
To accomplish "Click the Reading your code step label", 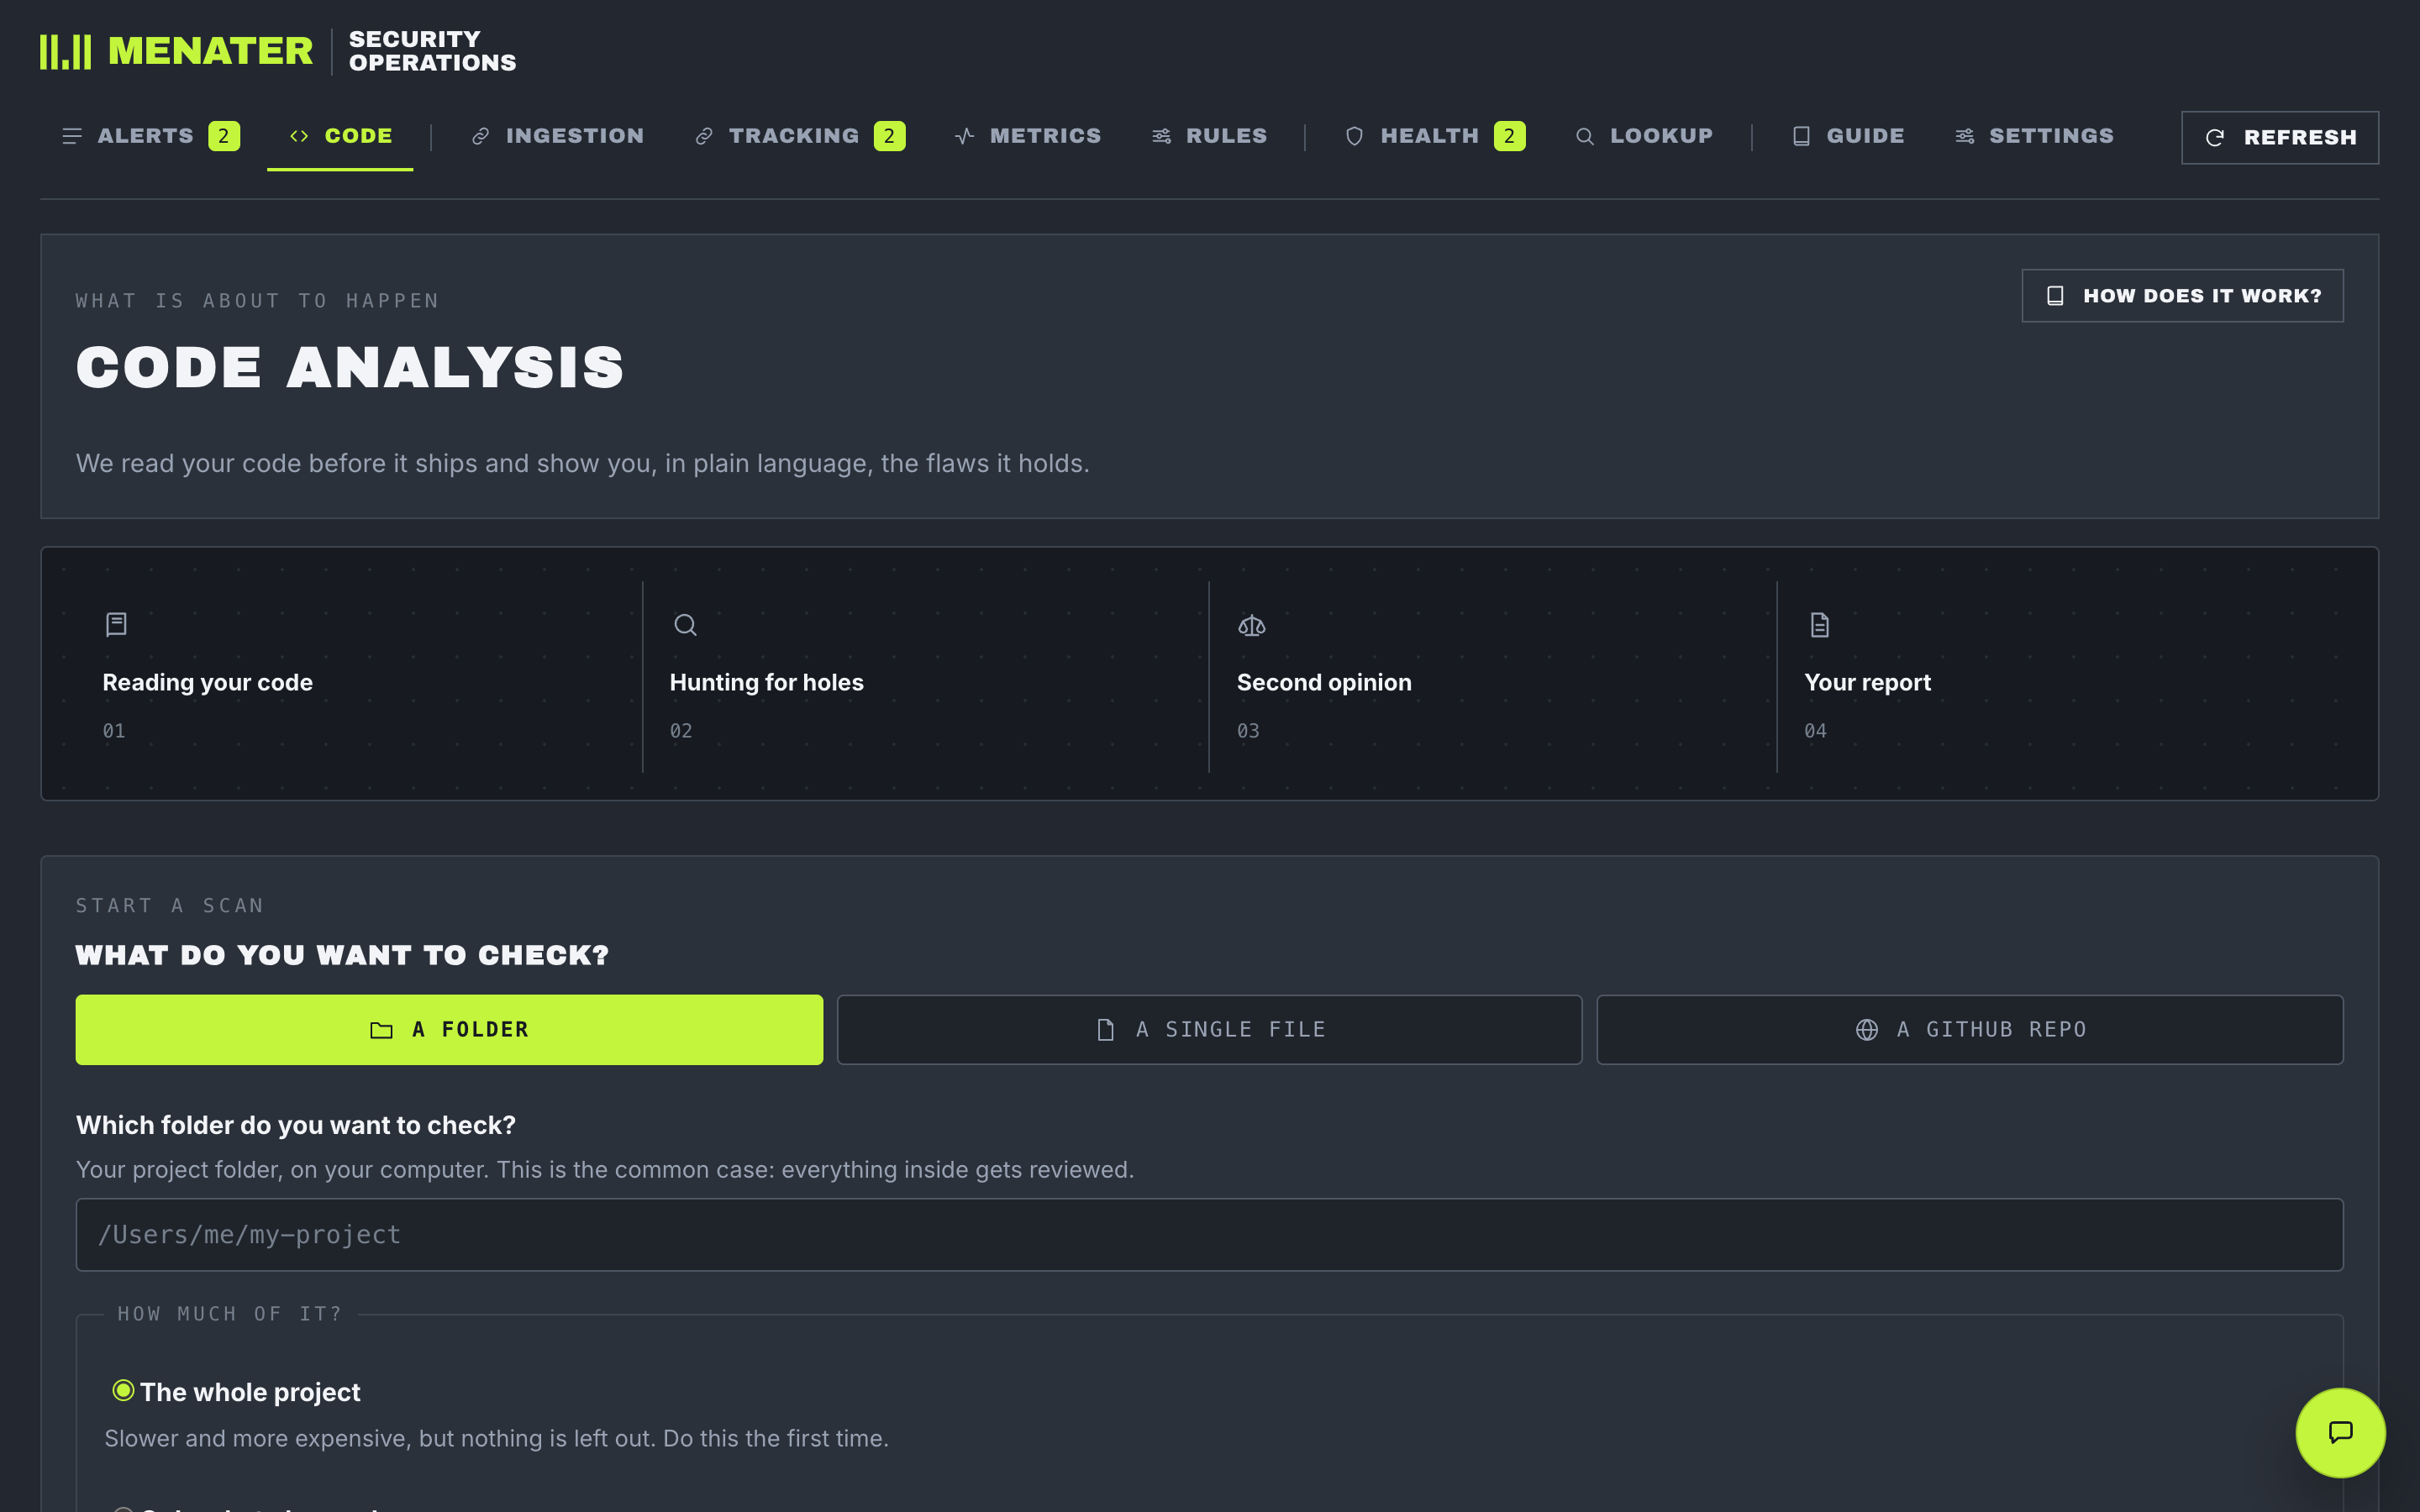I will (208, 683).
